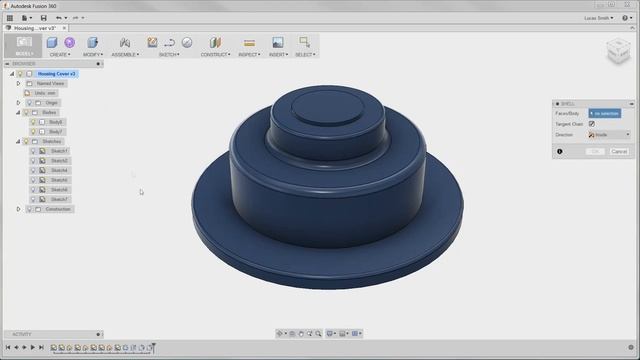Expand the Named Views node

pyautogui.click(x=18, y=84)
